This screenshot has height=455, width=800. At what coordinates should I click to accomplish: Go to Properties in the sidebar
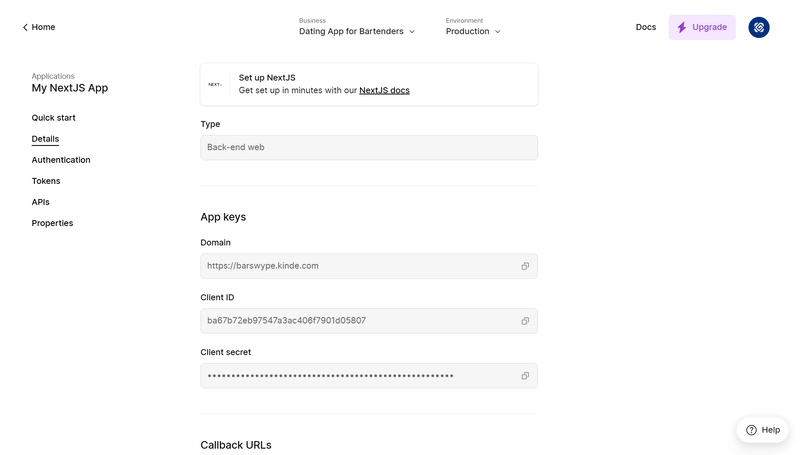point(52,223)
